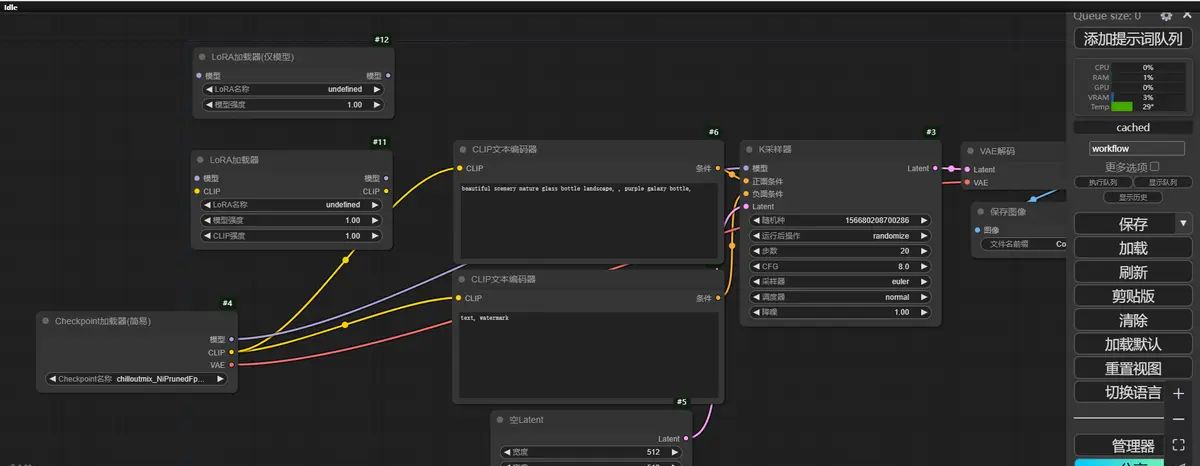Viewport: 1200px width, 466px height.
Task: Expand the arrow beside the 保存 button
Action: click(x=1183, y=223)
